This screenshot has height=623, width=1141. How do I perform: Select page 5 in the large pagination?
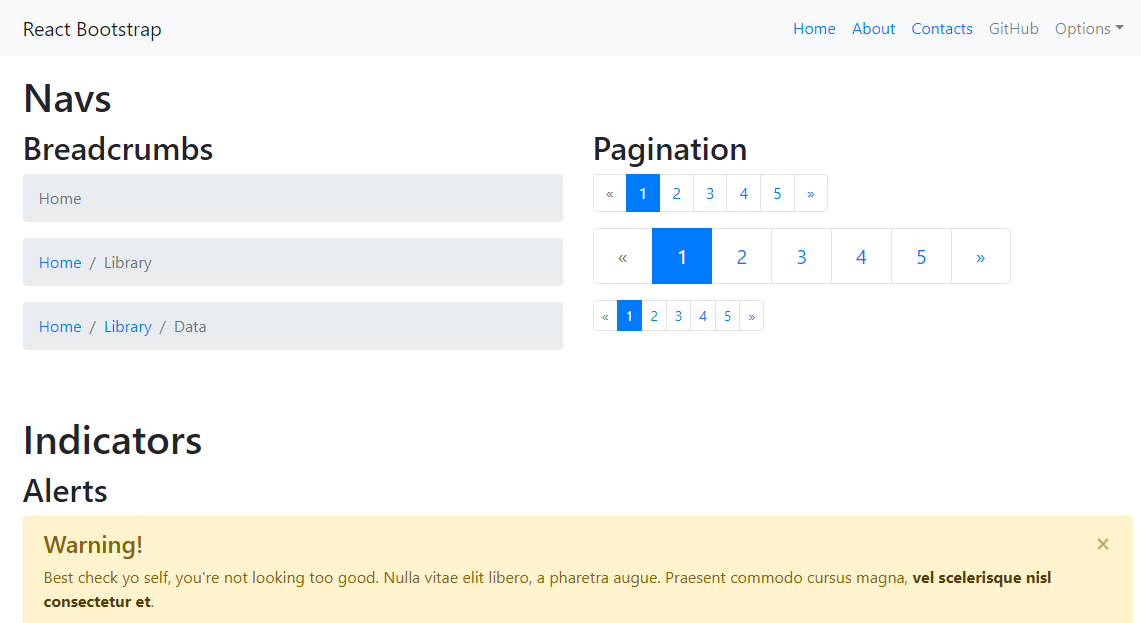click(x=921, y=256)
